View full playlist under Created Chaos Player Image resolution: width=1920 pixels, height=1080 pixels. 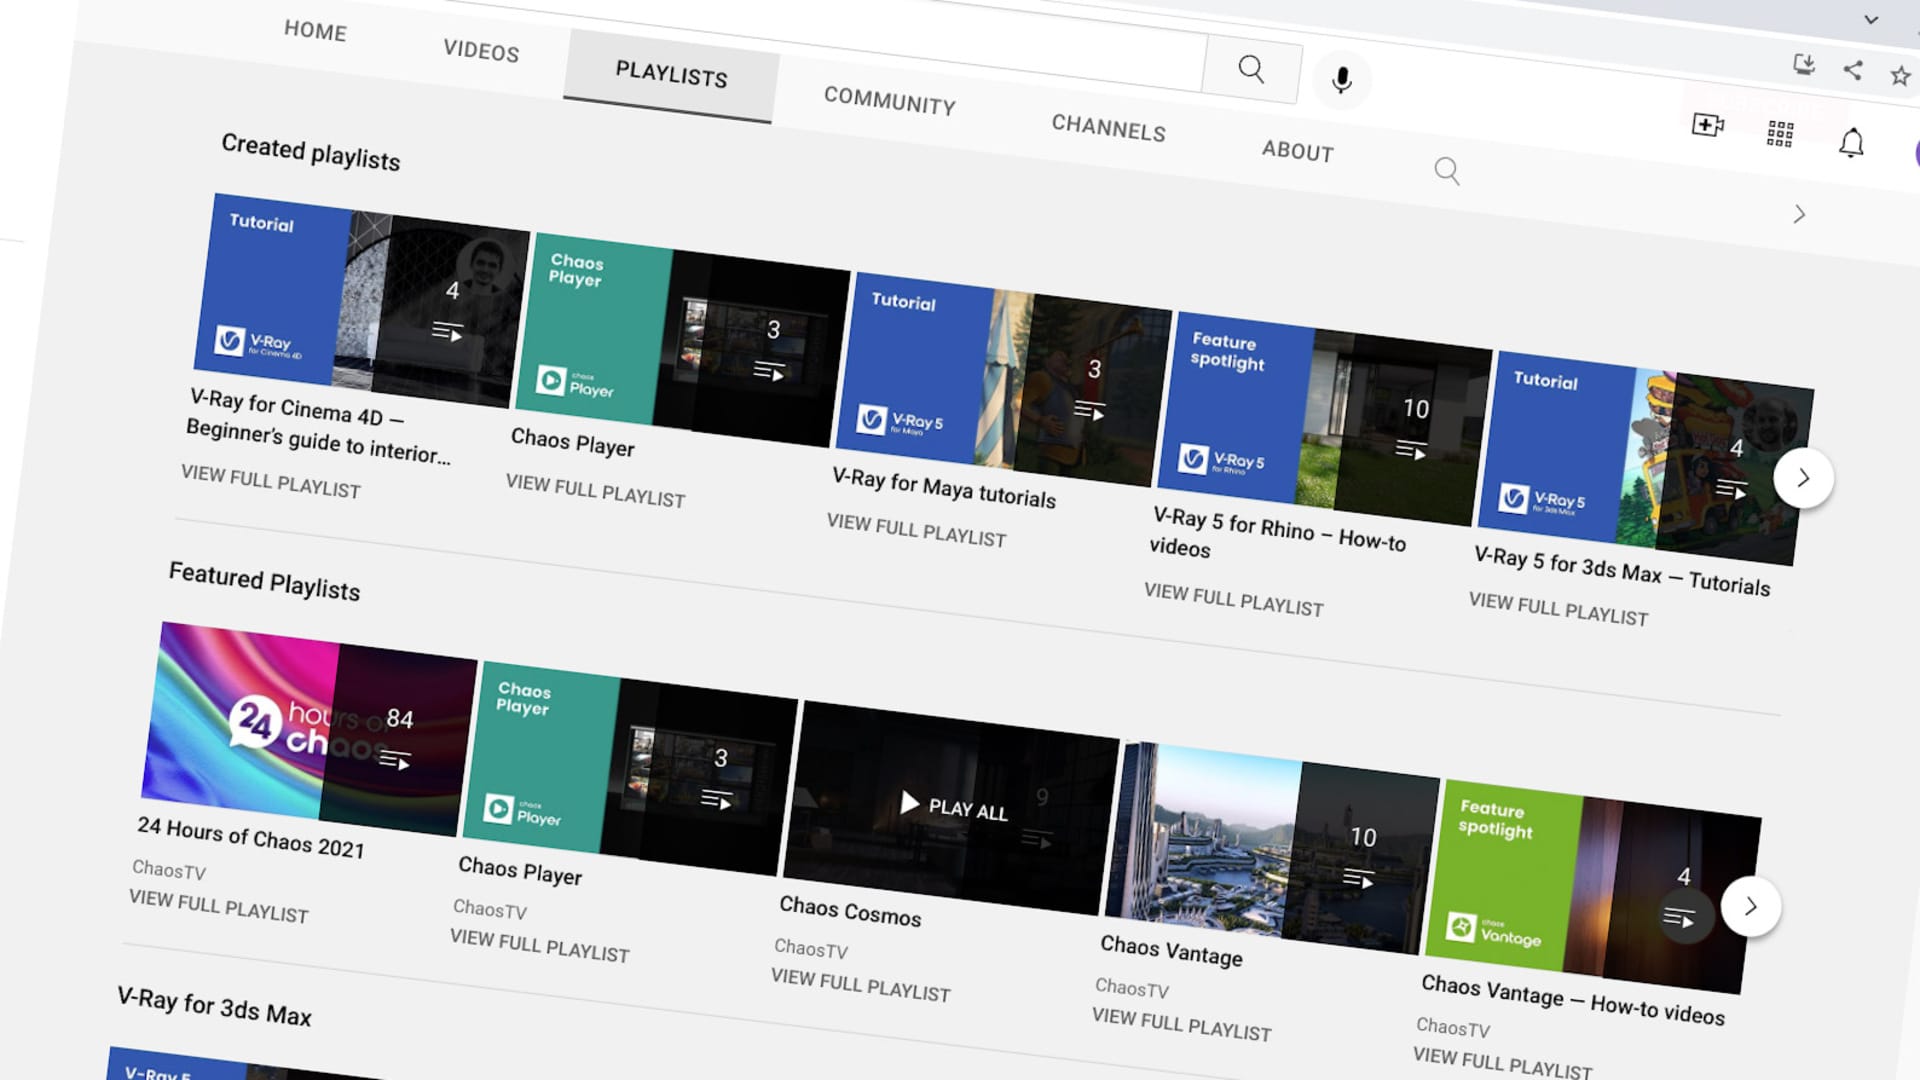595,491
